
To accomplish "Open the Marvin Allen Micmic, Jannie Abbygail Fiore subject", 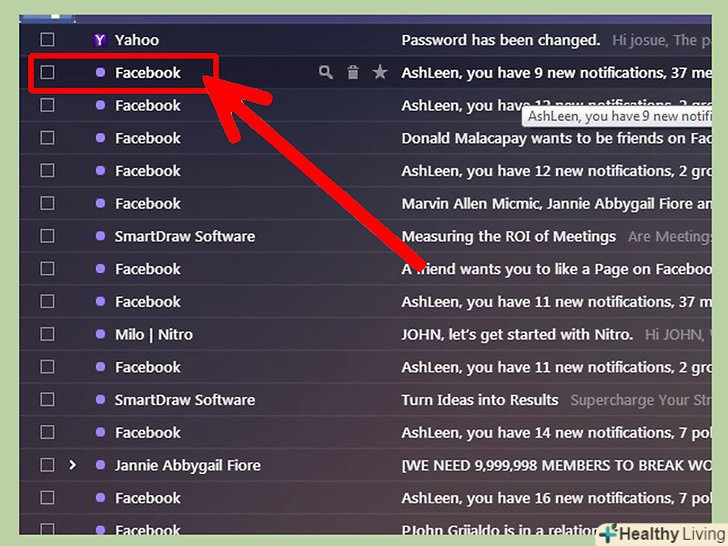I will click(x=556, y=204).
